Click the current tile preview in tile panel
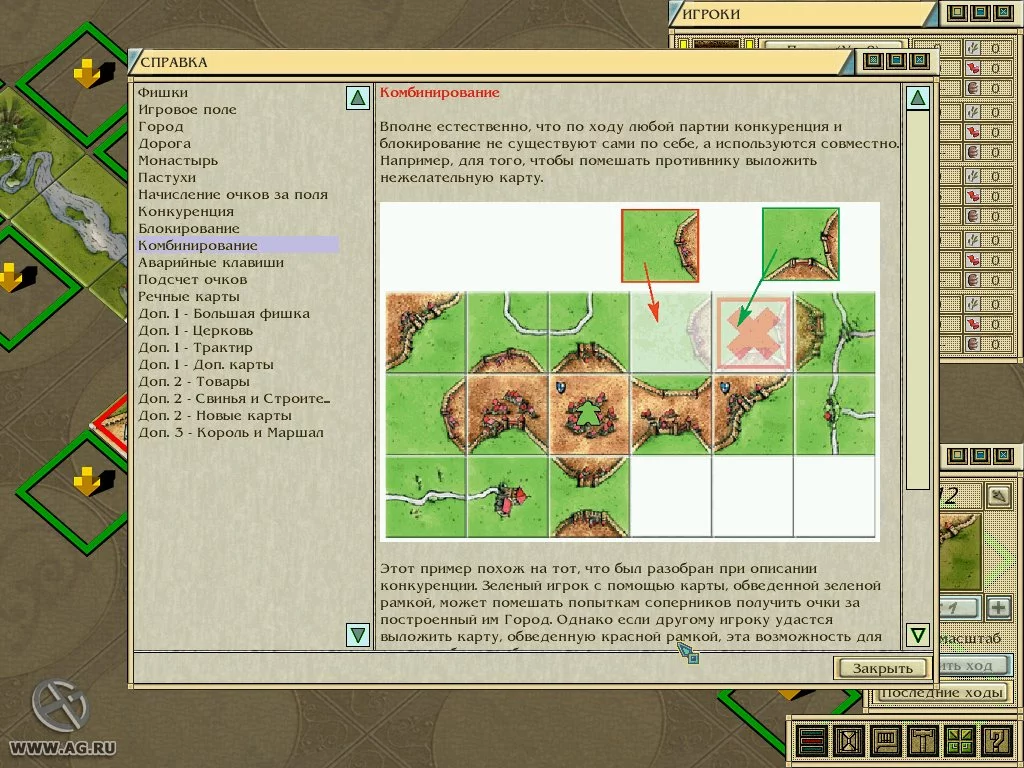The height and width of the screenshot is (768, 1024). pyautogui.click(x=961, y=552)
